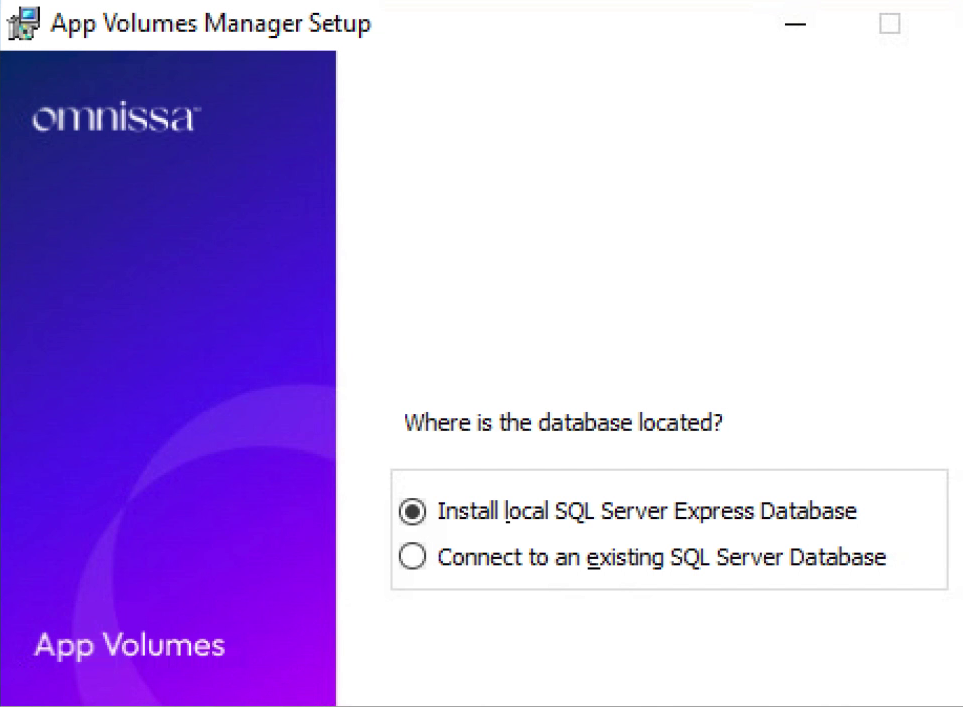Minimize the App Volumes Manager Setup window

796,24
